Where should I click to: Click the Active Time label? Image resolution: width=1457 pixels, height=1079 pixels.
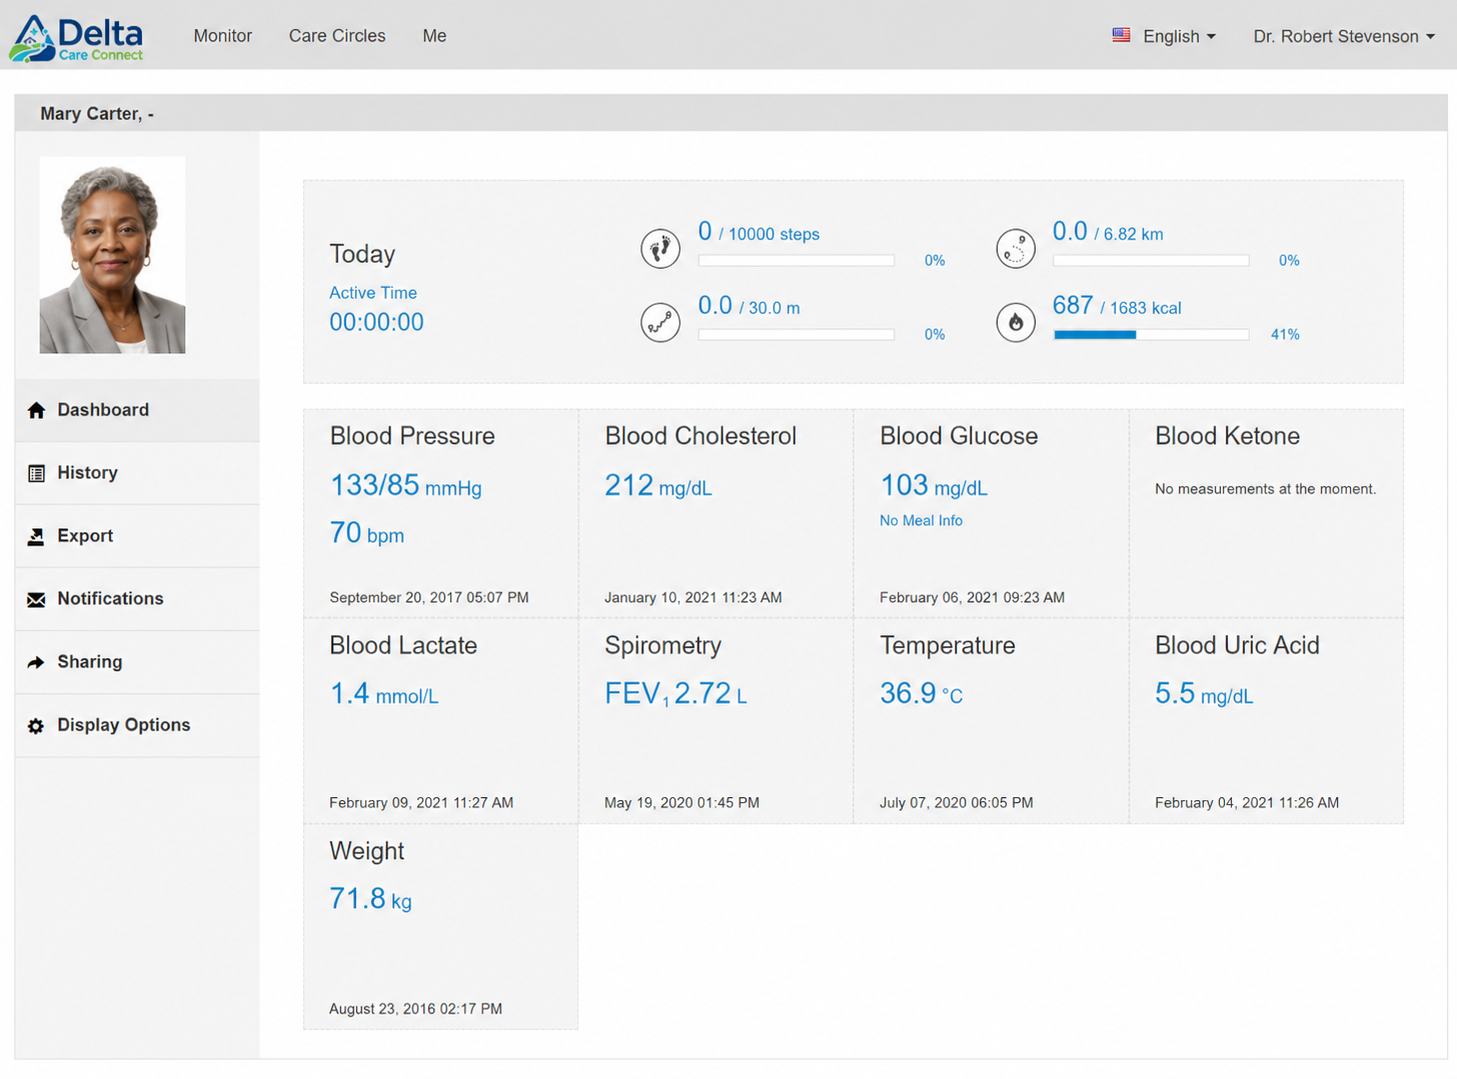tap(373, 293)
